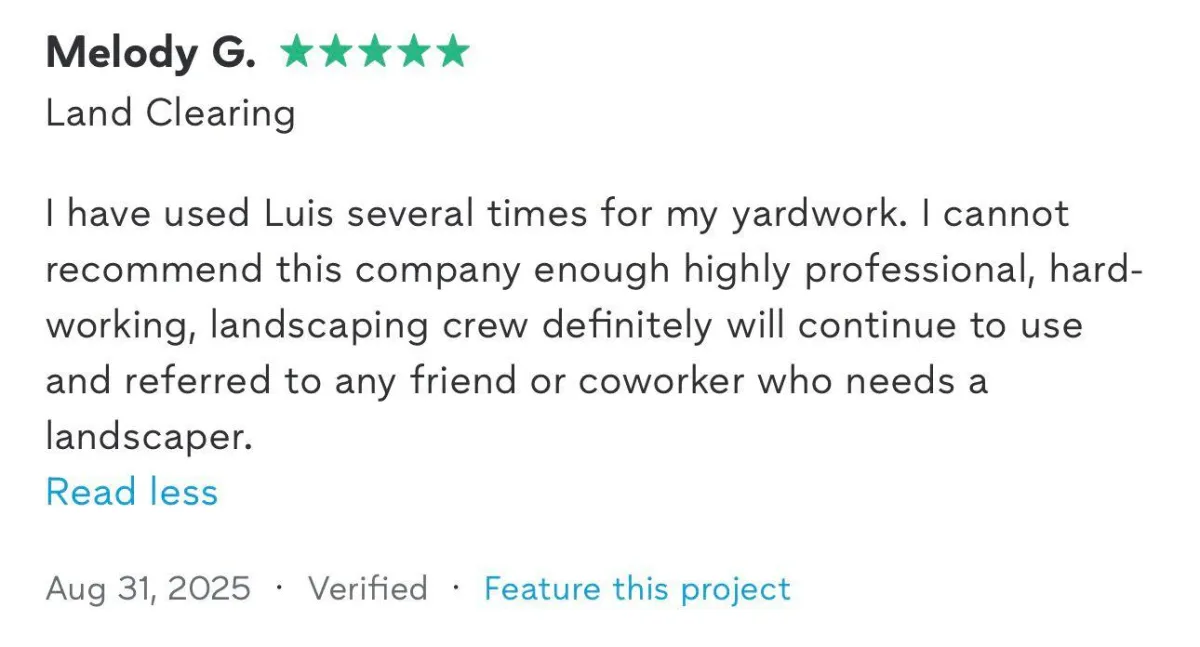Select the third green rating star
Image resolution: width=1200 pixels, height=647 pixels.
[x=375, y=51]
